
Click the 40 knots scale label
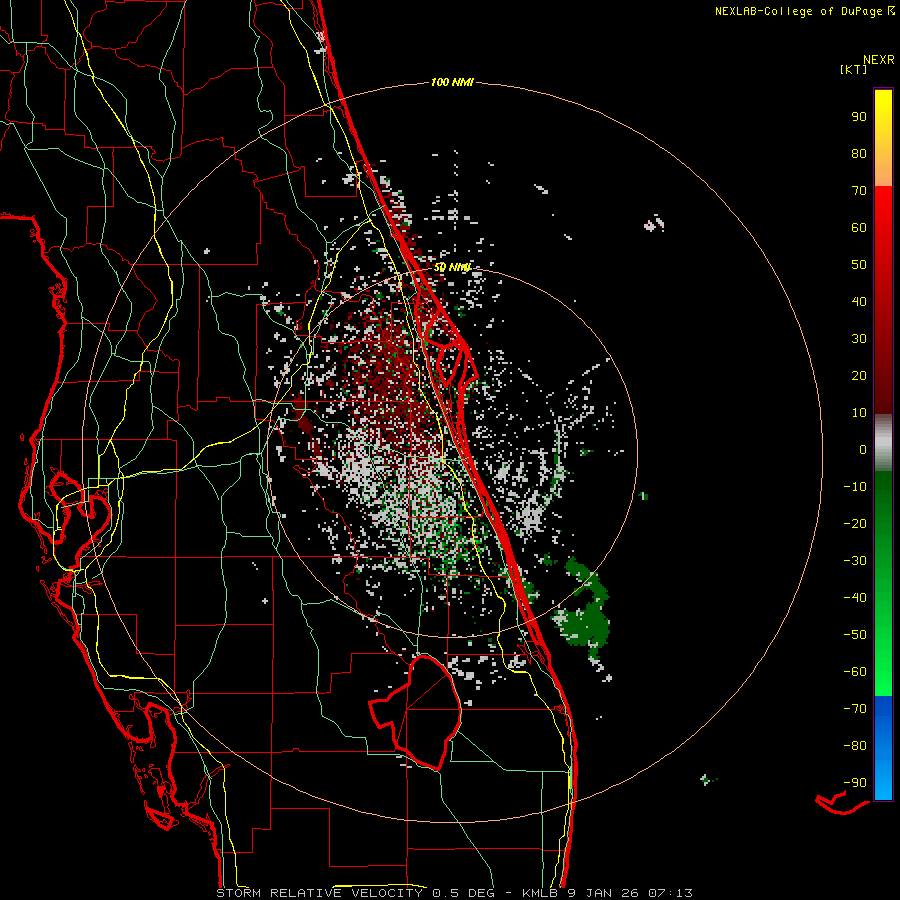coord(859,302)
